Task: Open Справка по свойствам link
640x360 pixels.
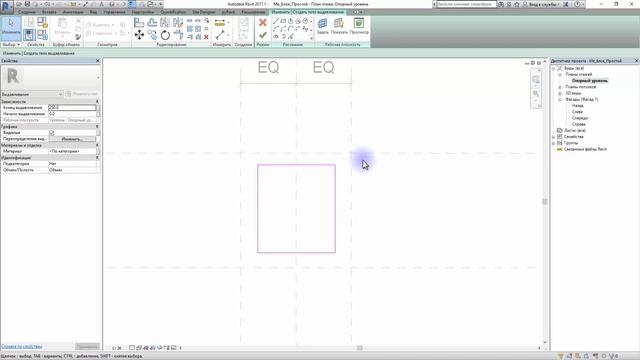Action: [x=22, y=347]
